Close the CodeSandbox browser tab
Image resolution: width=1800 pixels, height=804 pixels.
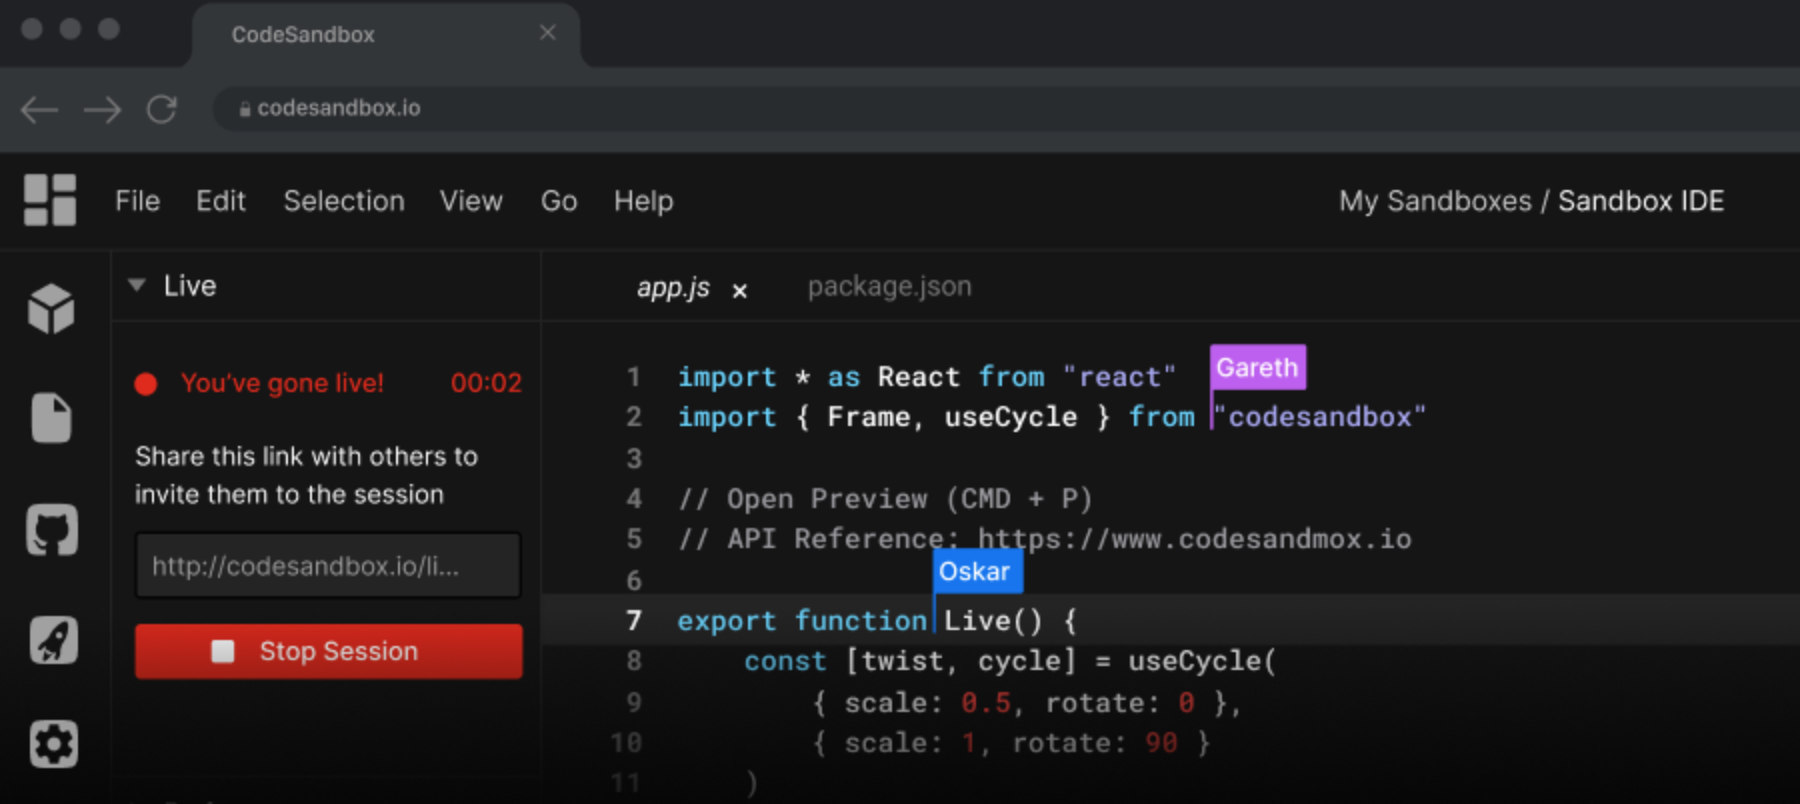tap(548, 33)
